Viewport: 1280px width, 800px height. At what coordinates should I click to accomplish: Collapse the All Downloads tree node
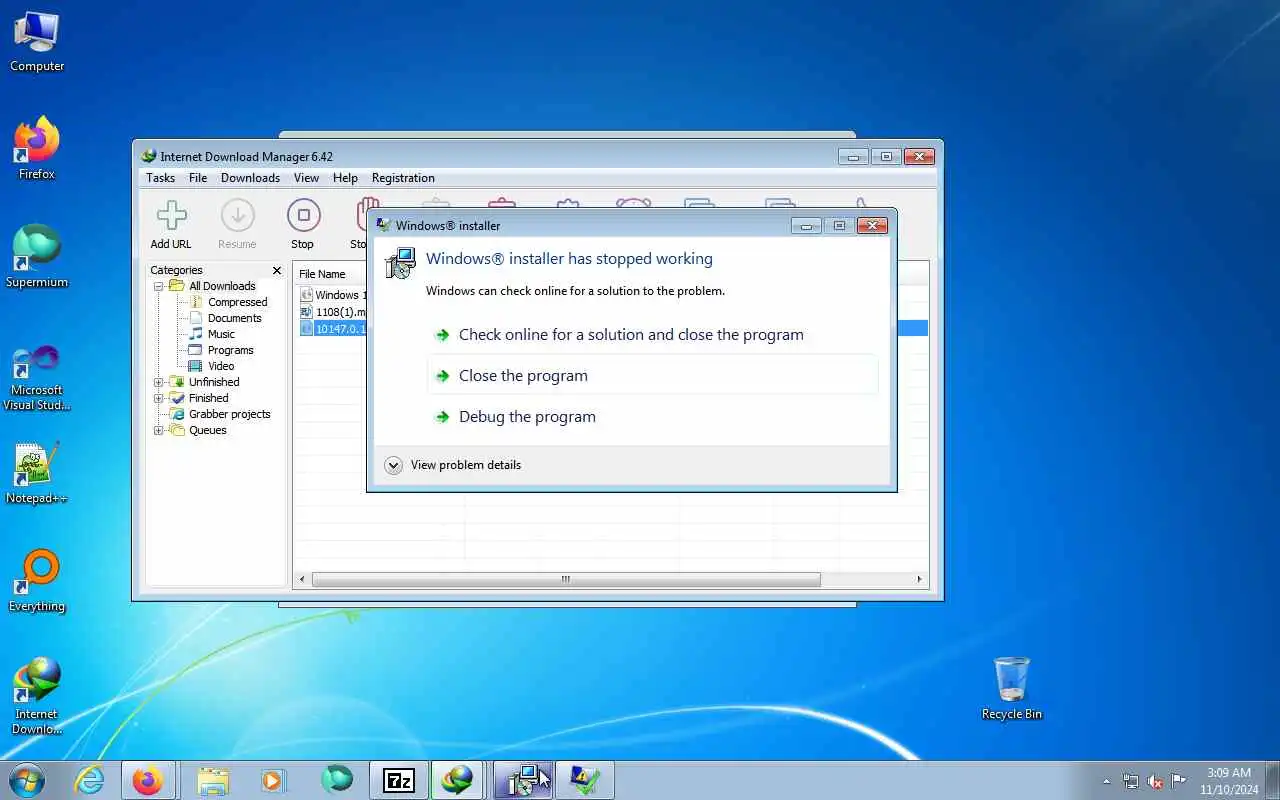click(x=158, y=286)
